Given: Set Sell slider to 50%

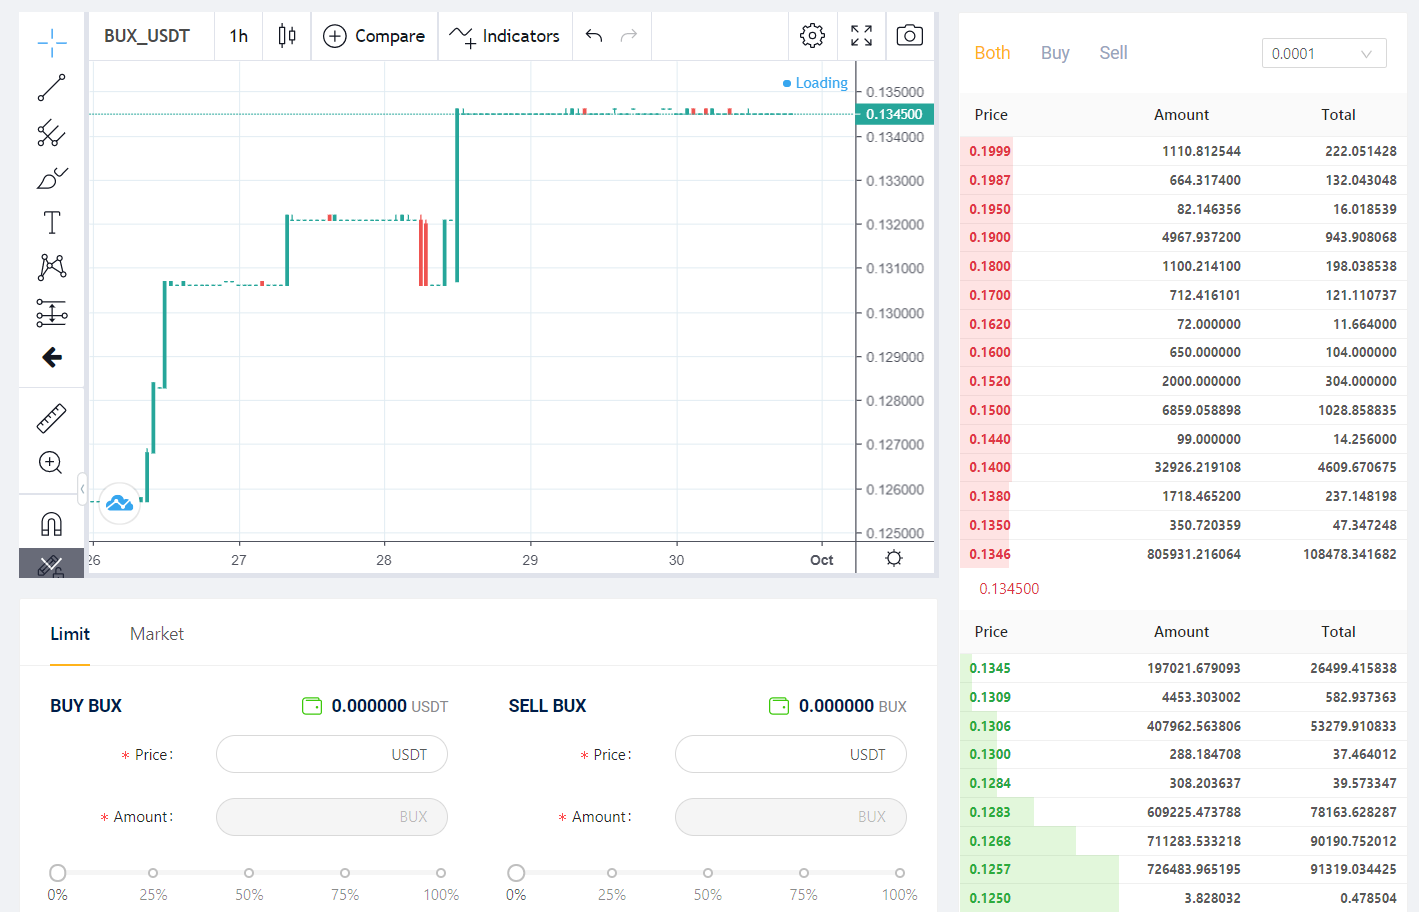Looking at the screenshot, I should [708, 873].
